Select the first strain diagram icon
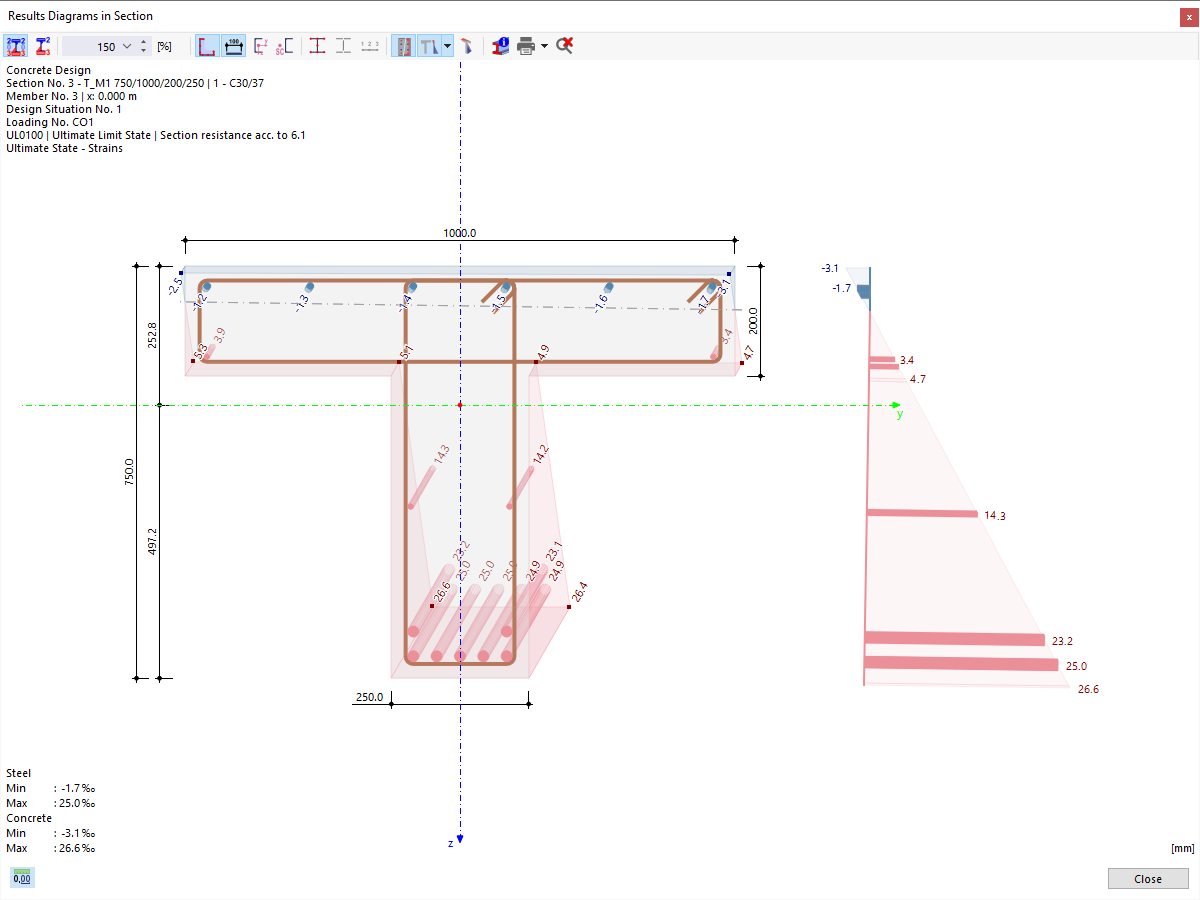Screen dimensions: 1200x900 pyautogui.click(x=15, y=46)
